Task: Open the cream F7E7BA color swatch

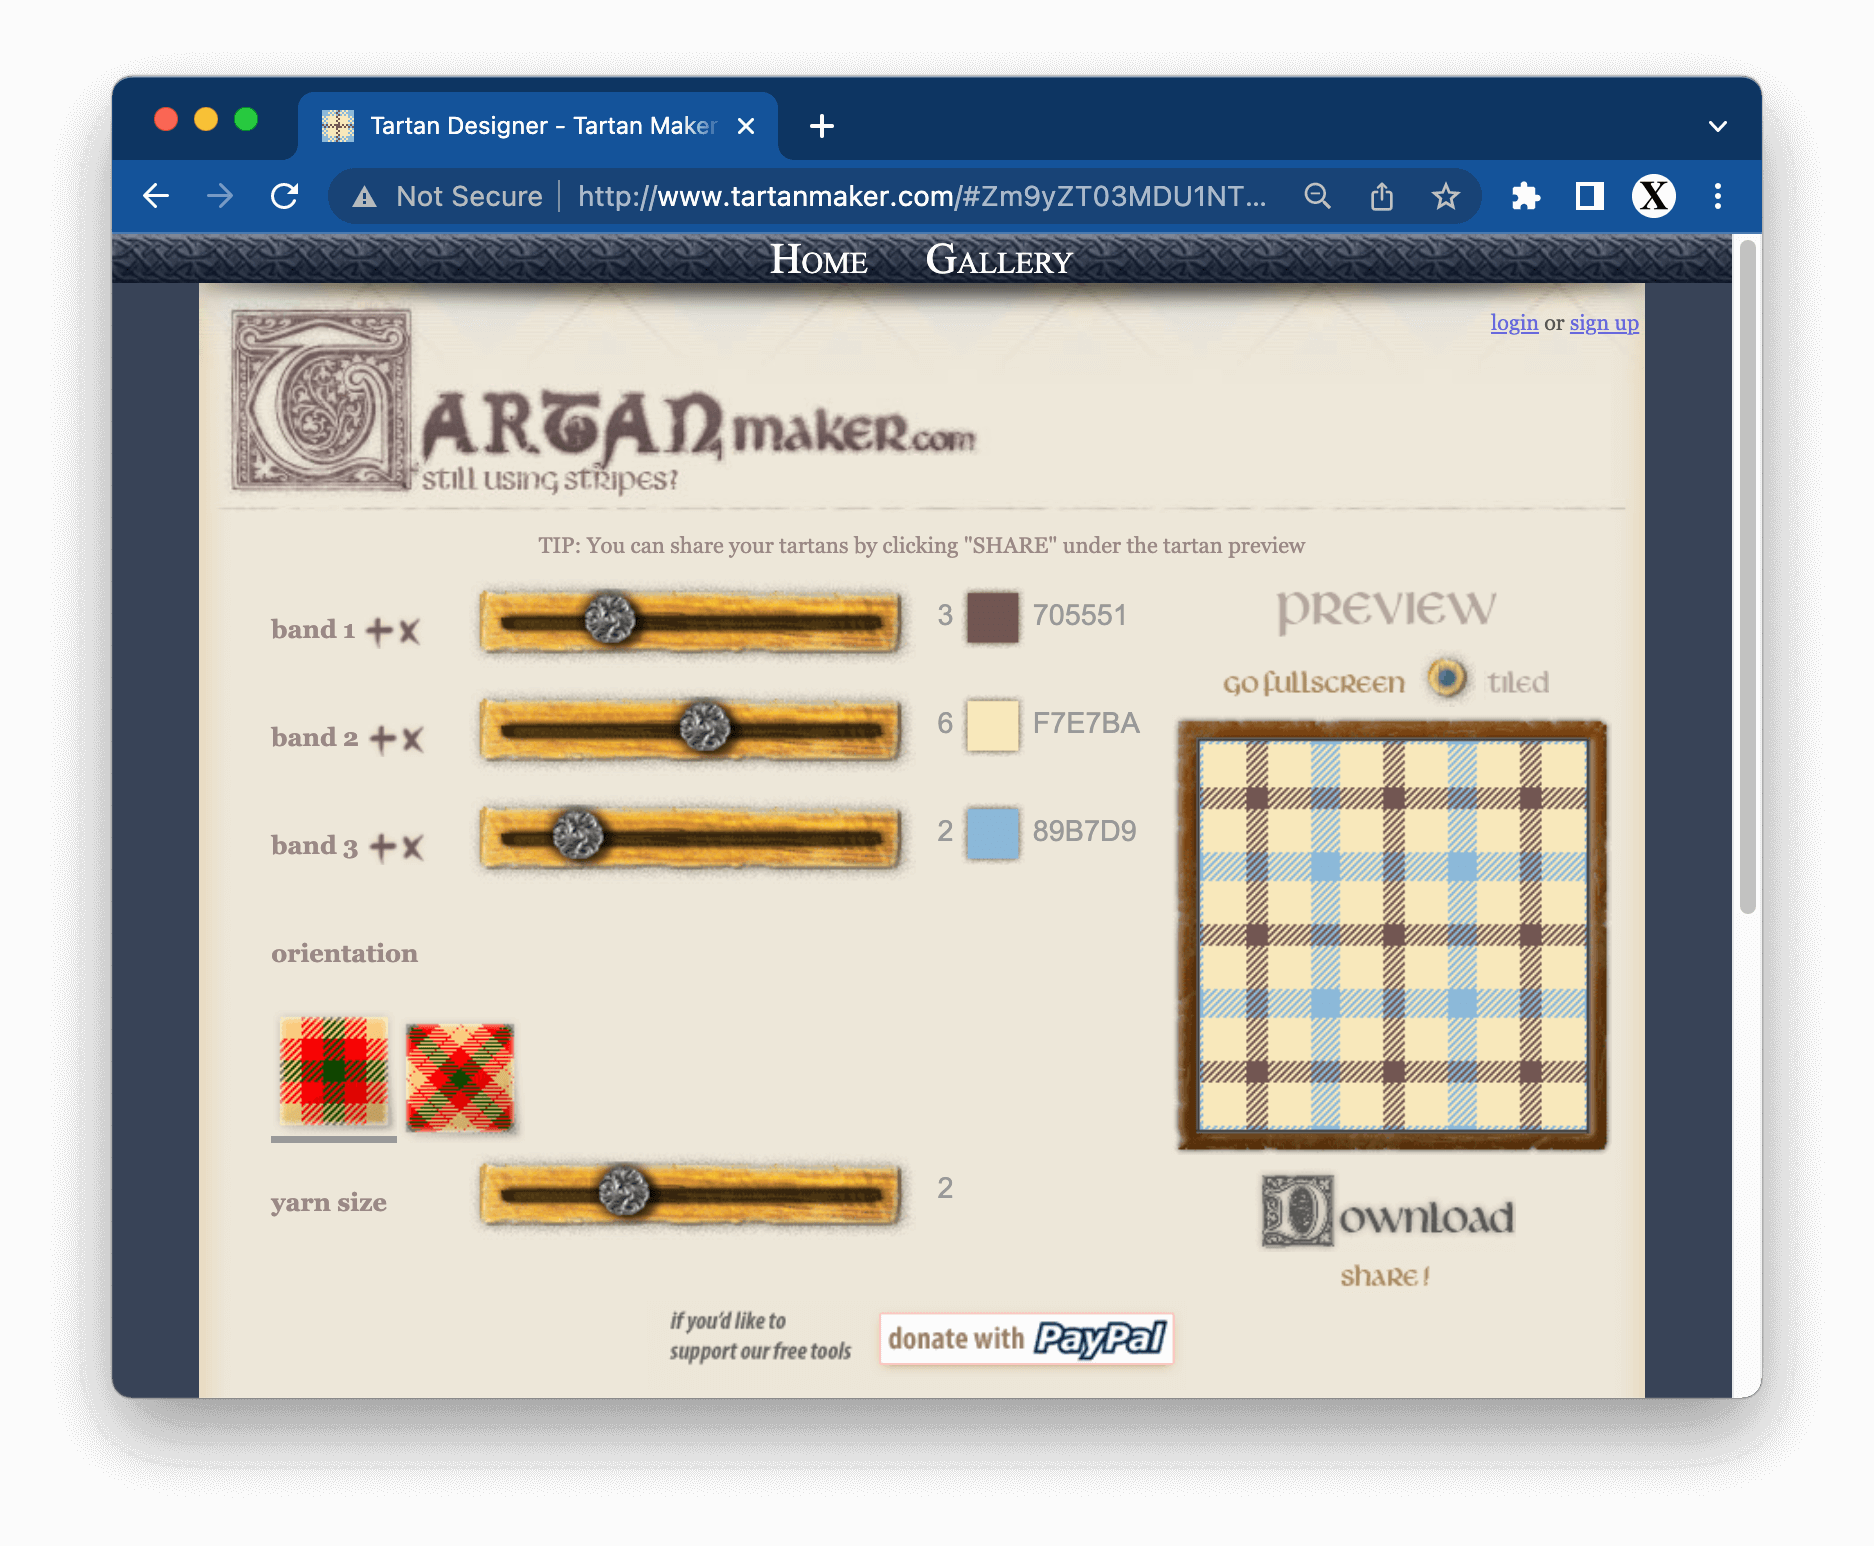Action: tap(992, 725)
